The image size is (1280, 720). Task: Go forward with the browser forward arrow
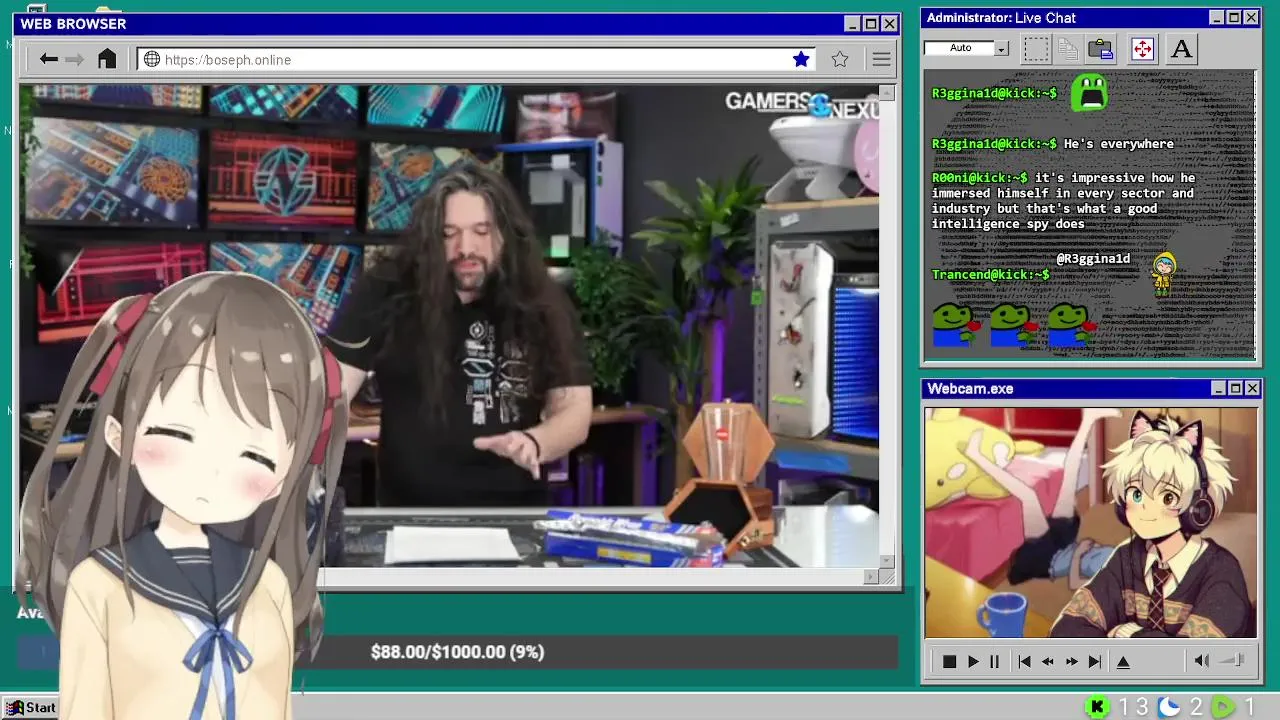point(74,60)
